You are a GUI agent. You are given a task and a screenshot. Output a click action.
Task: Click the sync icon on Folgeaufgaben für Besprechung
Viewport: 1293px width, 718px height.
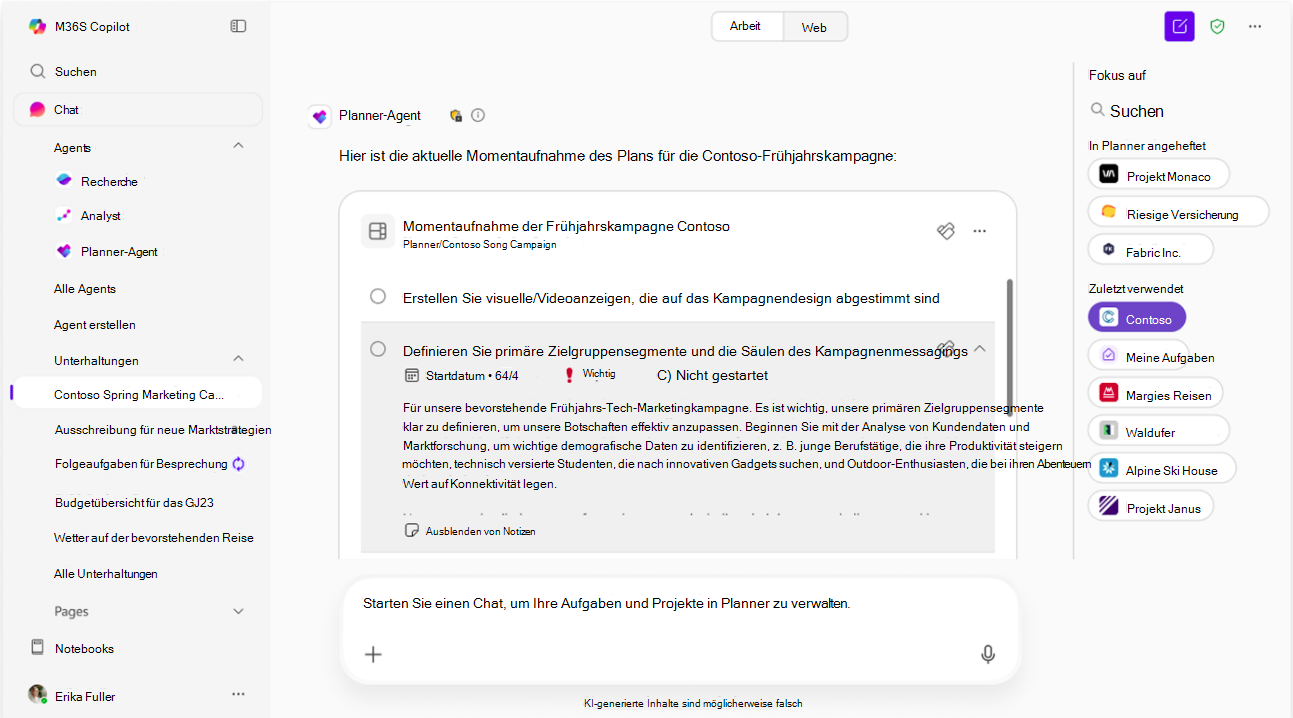pos(239,464)
